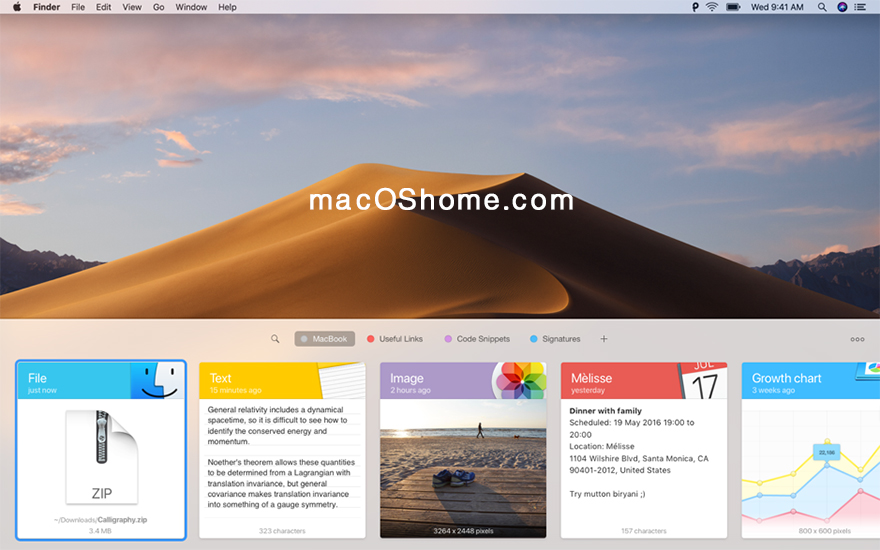This screenshot has height=550, width=880.
Task: Click the 'General relativity includes' paragraph
Action: [x=277, y=425]
